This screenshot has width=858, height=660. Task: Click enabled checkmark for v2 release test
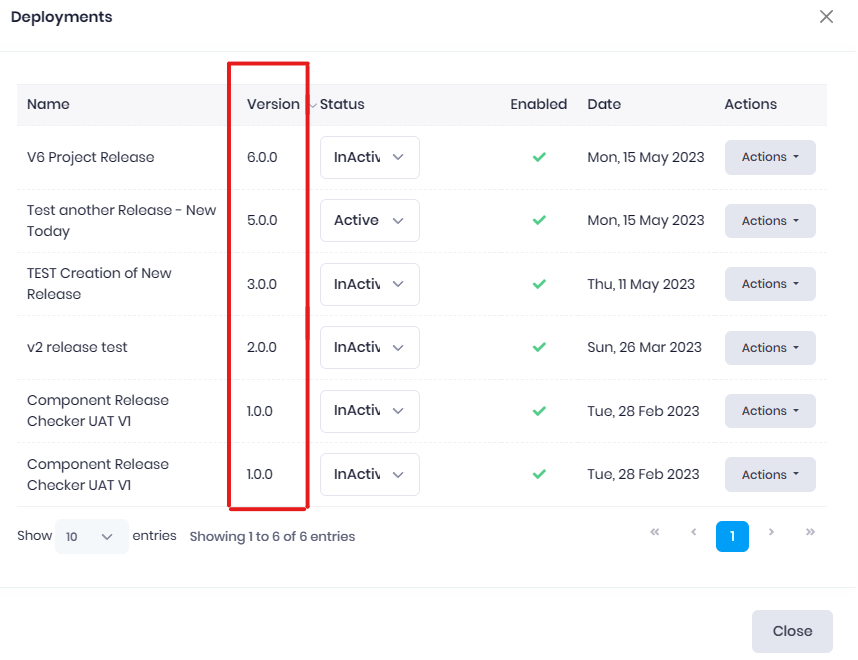coord(539,347)
